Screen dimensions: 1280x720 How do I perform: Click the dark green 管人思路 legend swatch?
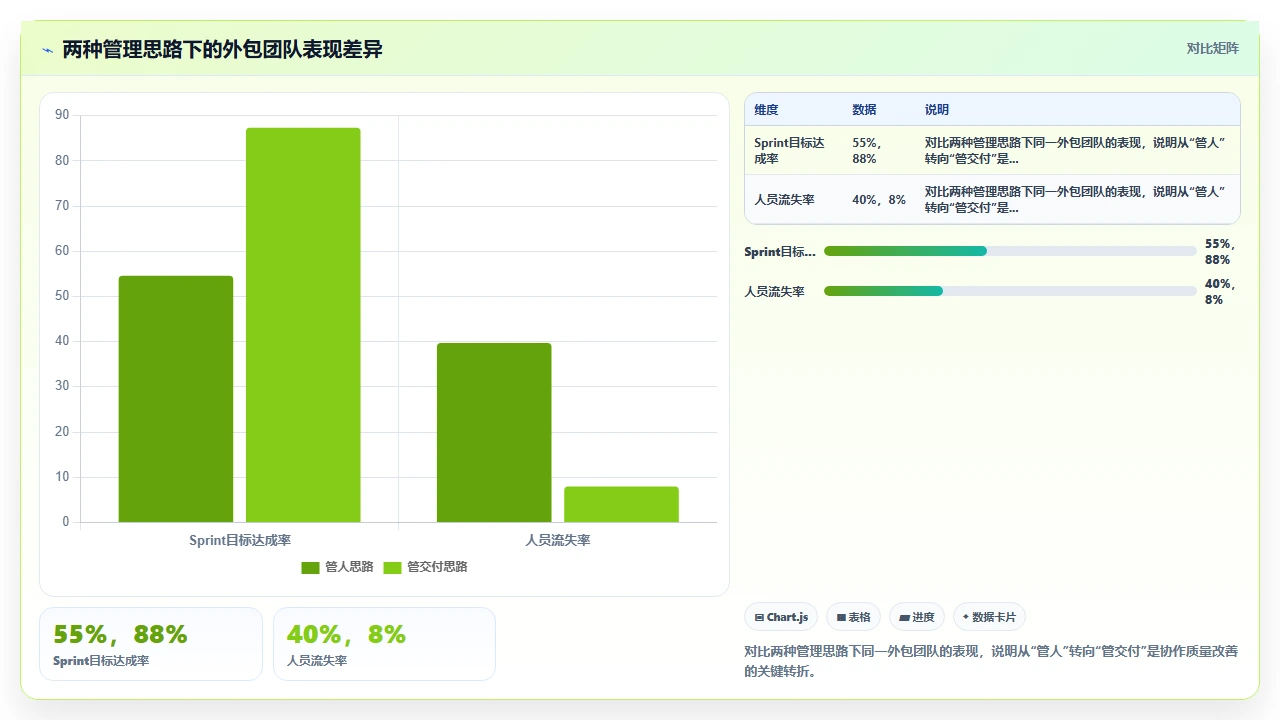tap(310, 567)
